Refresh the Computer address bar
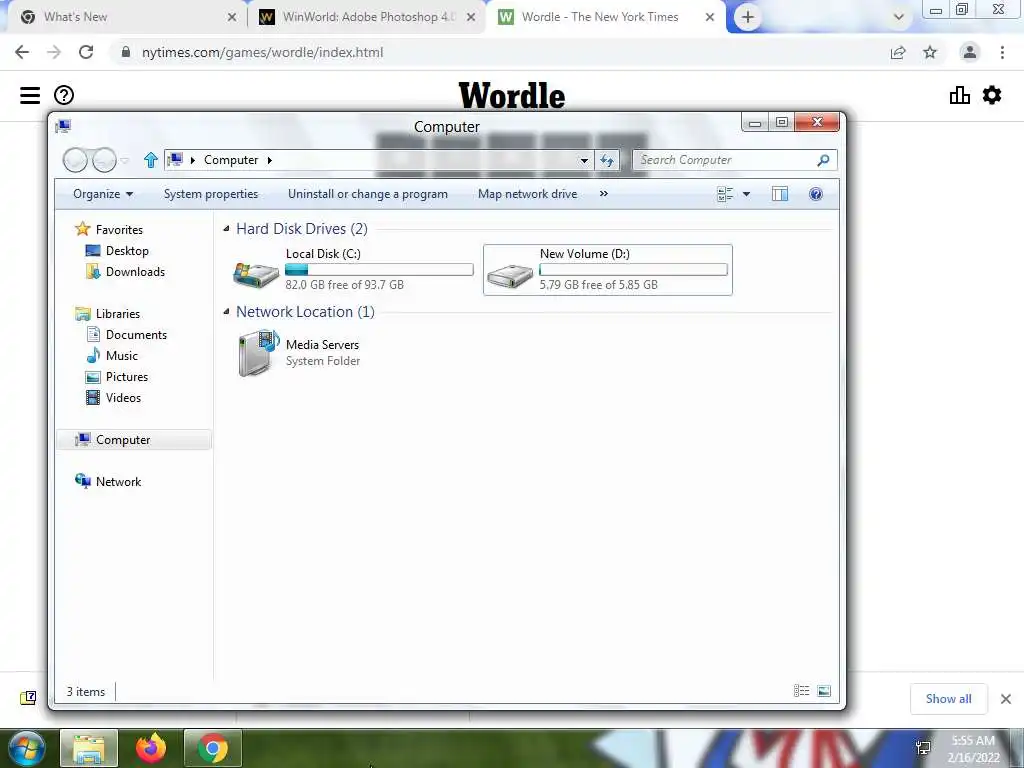Viewport: 1024px width, 768px height. coord(607,160)
